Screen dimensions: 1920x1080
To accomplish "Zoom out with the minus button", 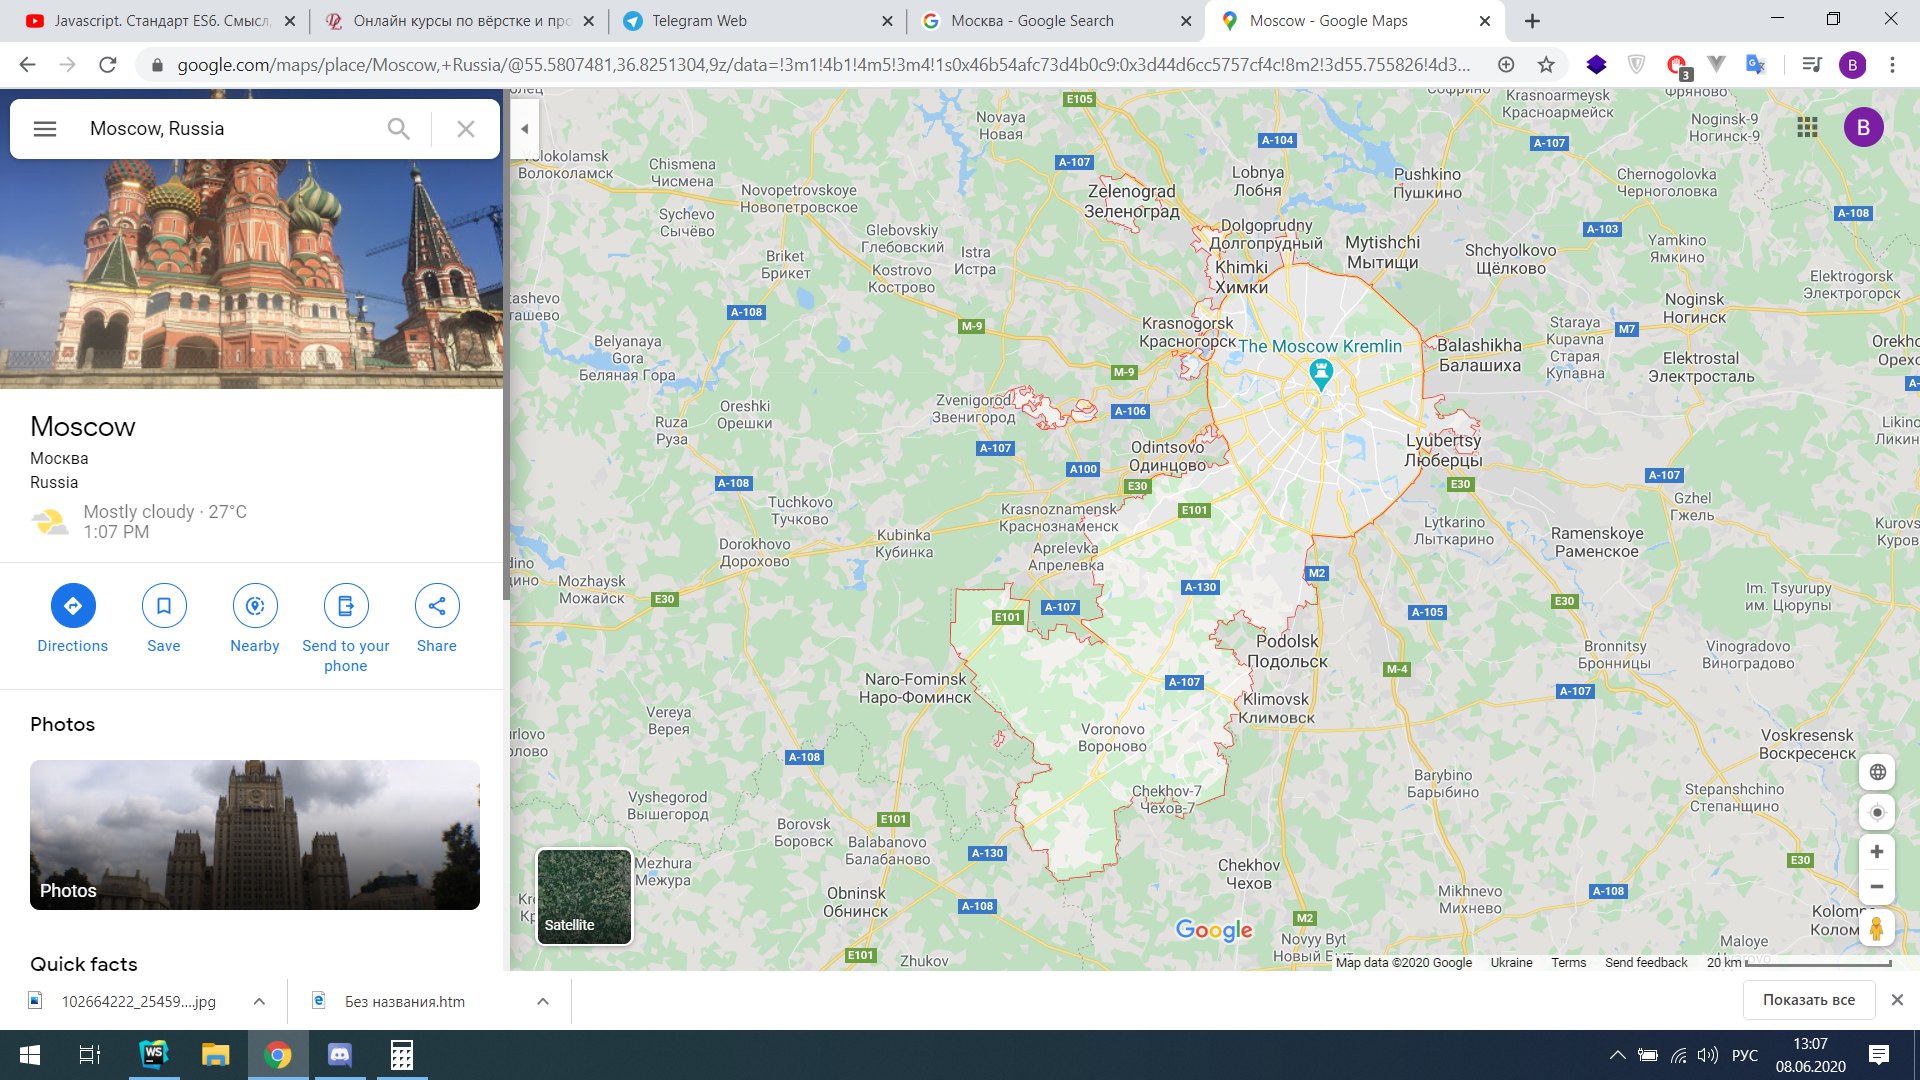I will 1877,887.
